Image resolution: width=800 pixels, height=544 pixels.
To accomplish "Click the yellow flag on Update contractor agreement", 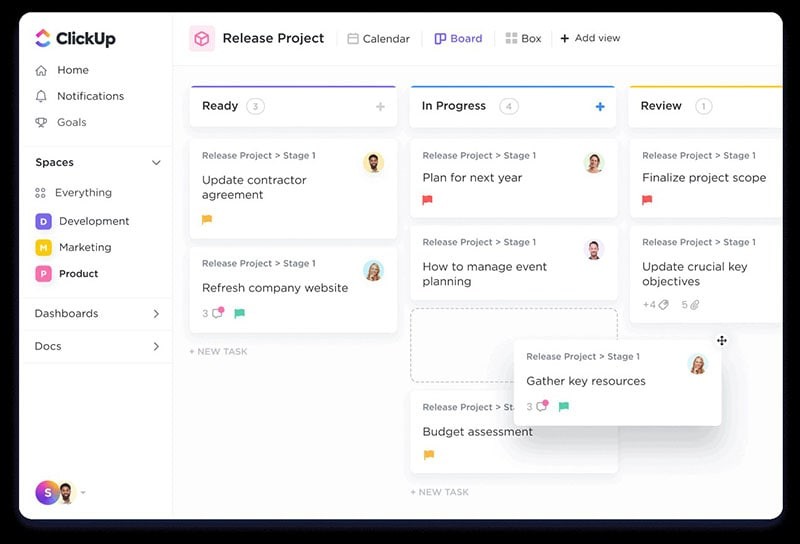I will pyautogui.click(x=207, y=220).
